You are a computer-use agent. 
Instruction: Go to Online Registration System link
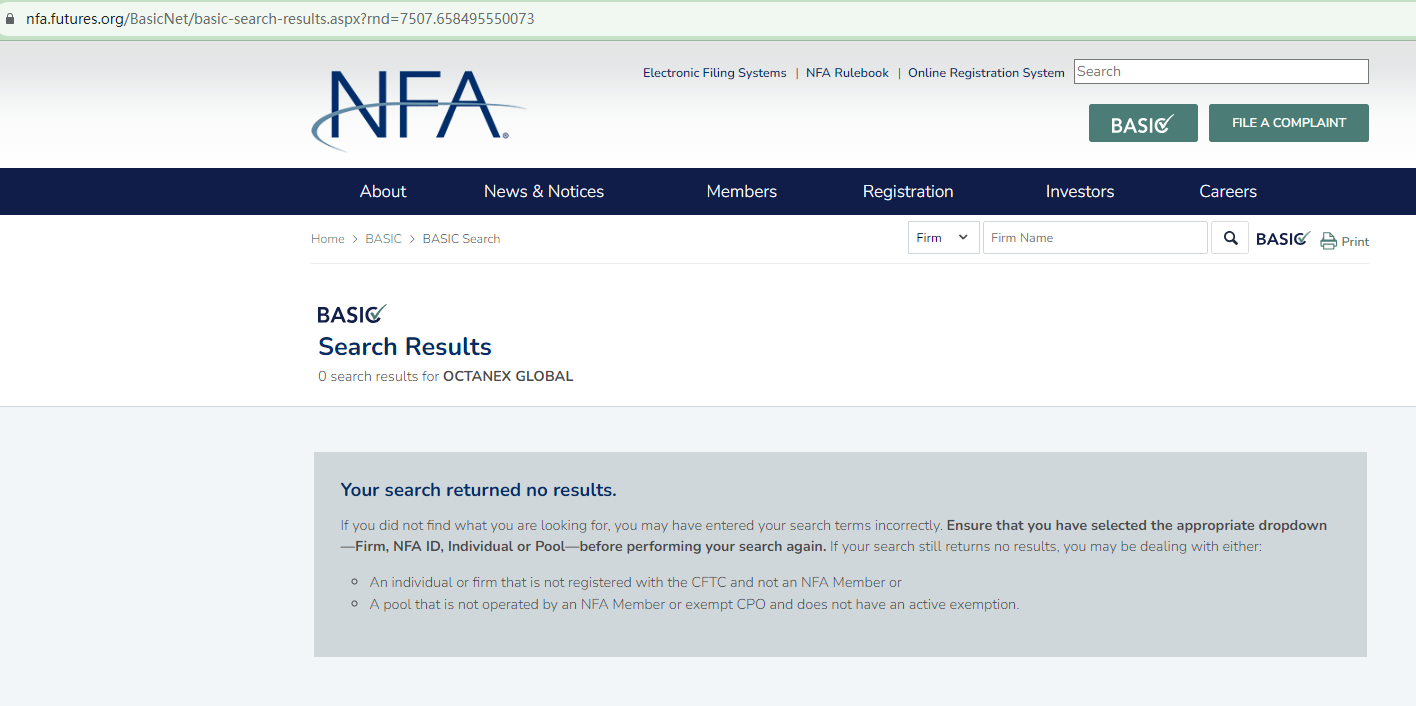pyautogui.click(x=986, y=73)
